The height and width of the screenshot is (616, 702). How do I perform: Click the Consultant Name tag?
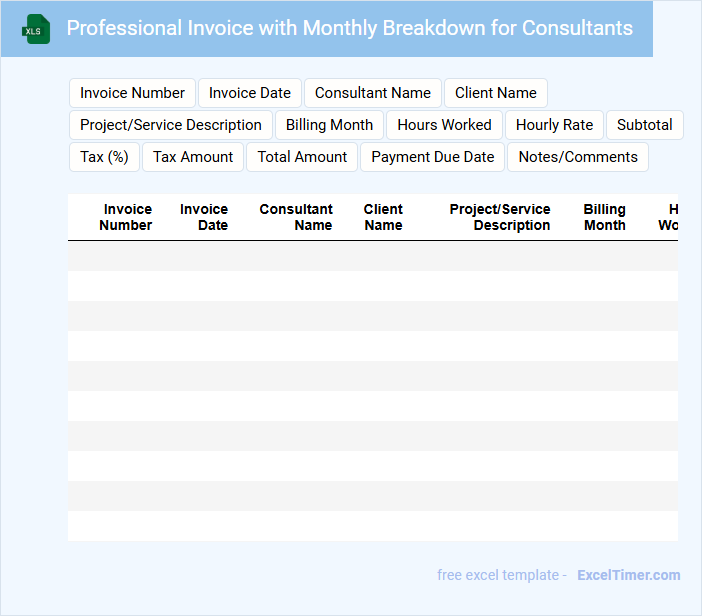click(x=373, y=93)
